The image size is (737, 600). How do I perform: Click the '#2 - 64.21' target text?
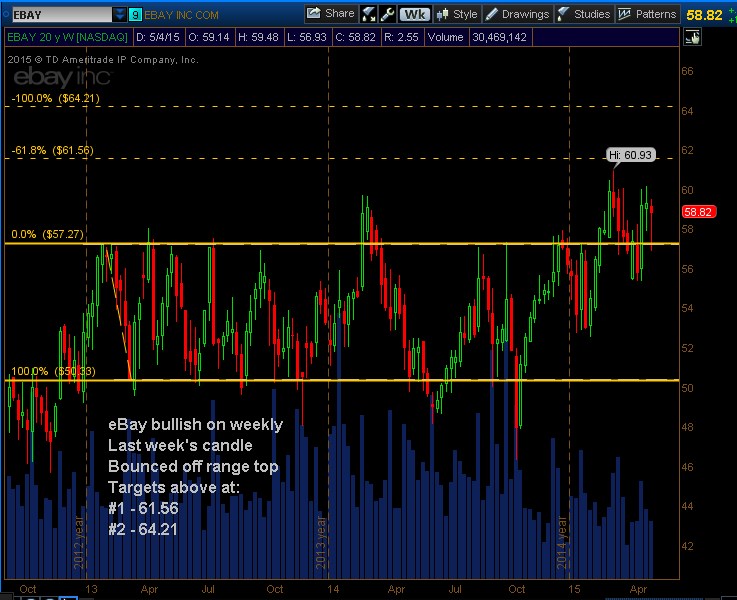[143, 530]
